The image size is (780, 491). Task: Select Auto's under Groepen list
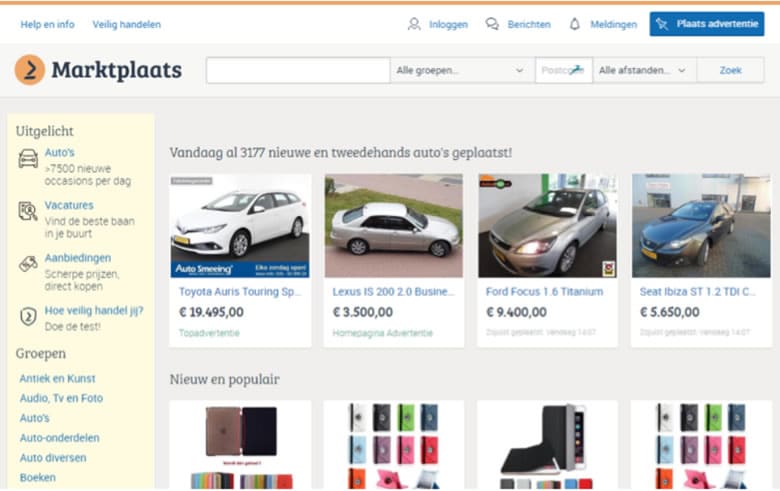pos(34,418)
